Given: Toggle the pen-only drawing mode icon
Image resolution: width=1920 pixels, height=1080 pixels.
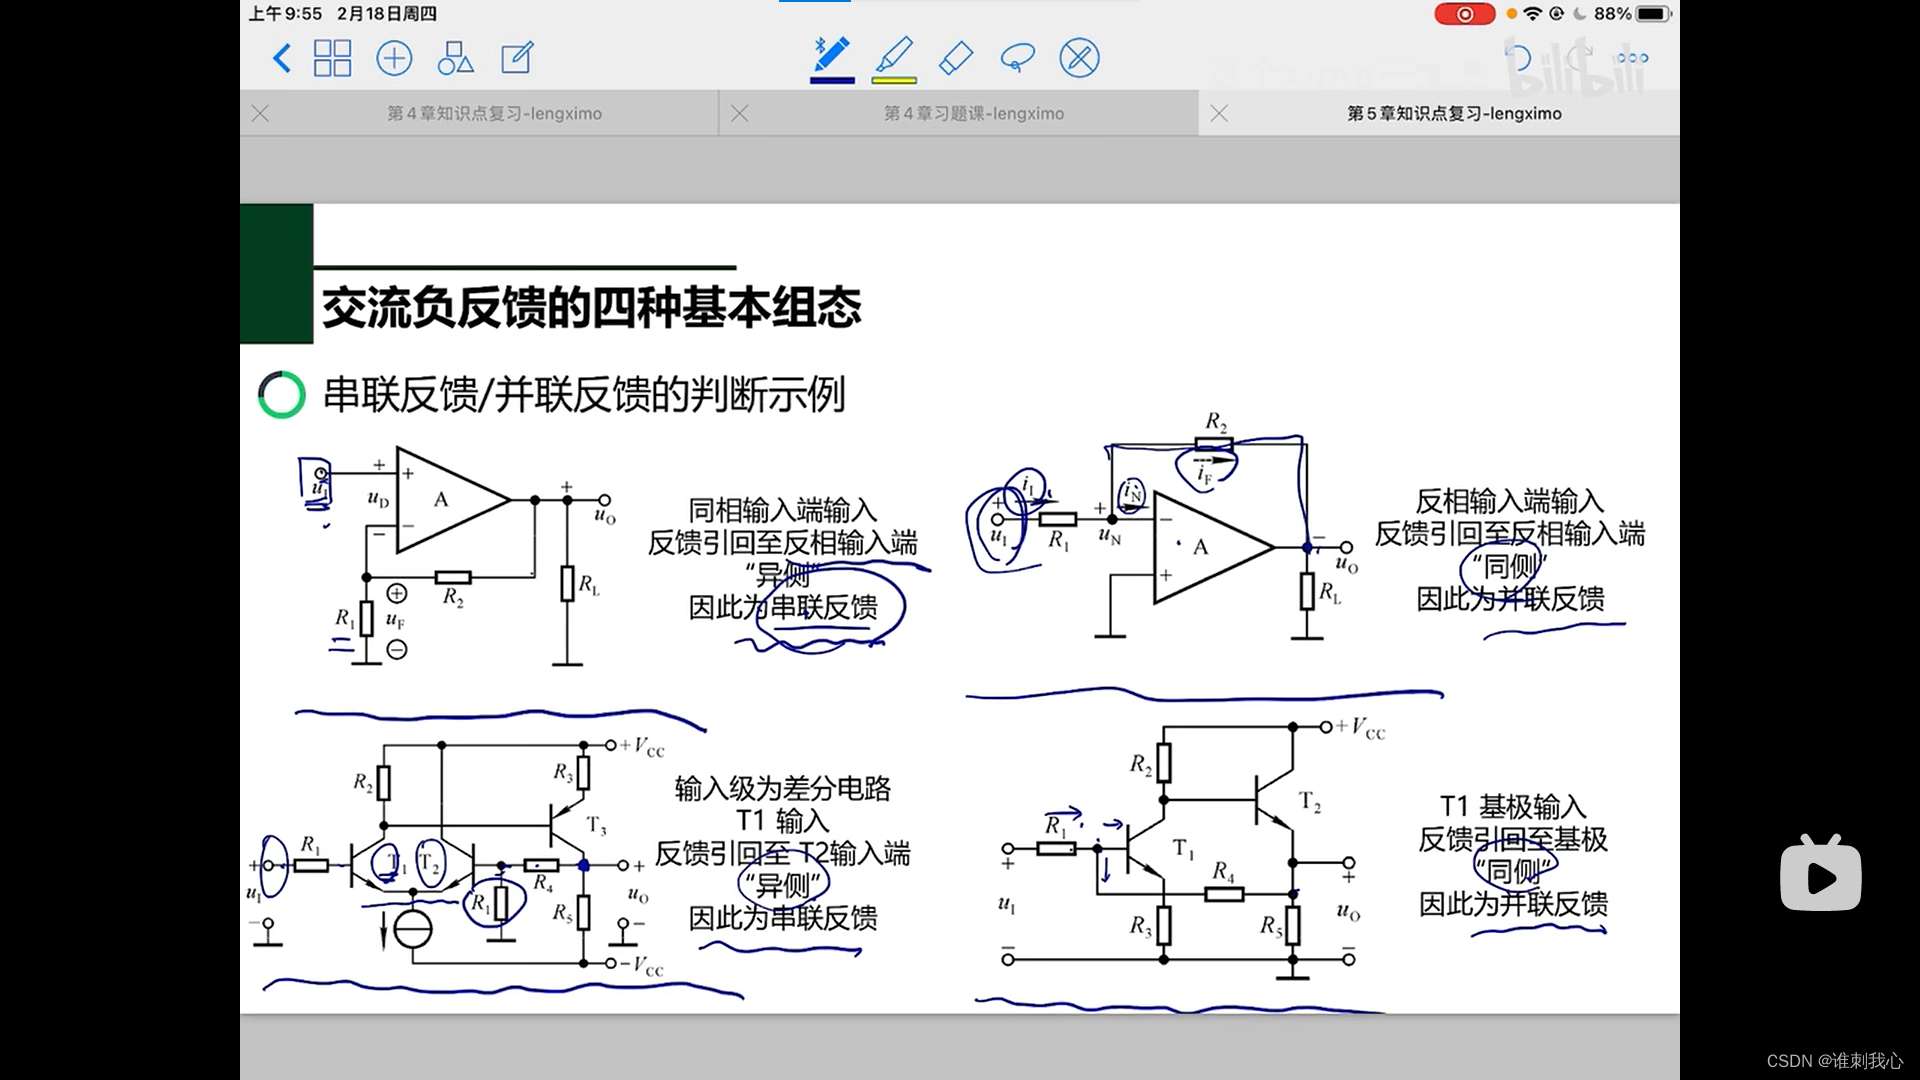Looking at the screenshot, I should [1079, 58].
